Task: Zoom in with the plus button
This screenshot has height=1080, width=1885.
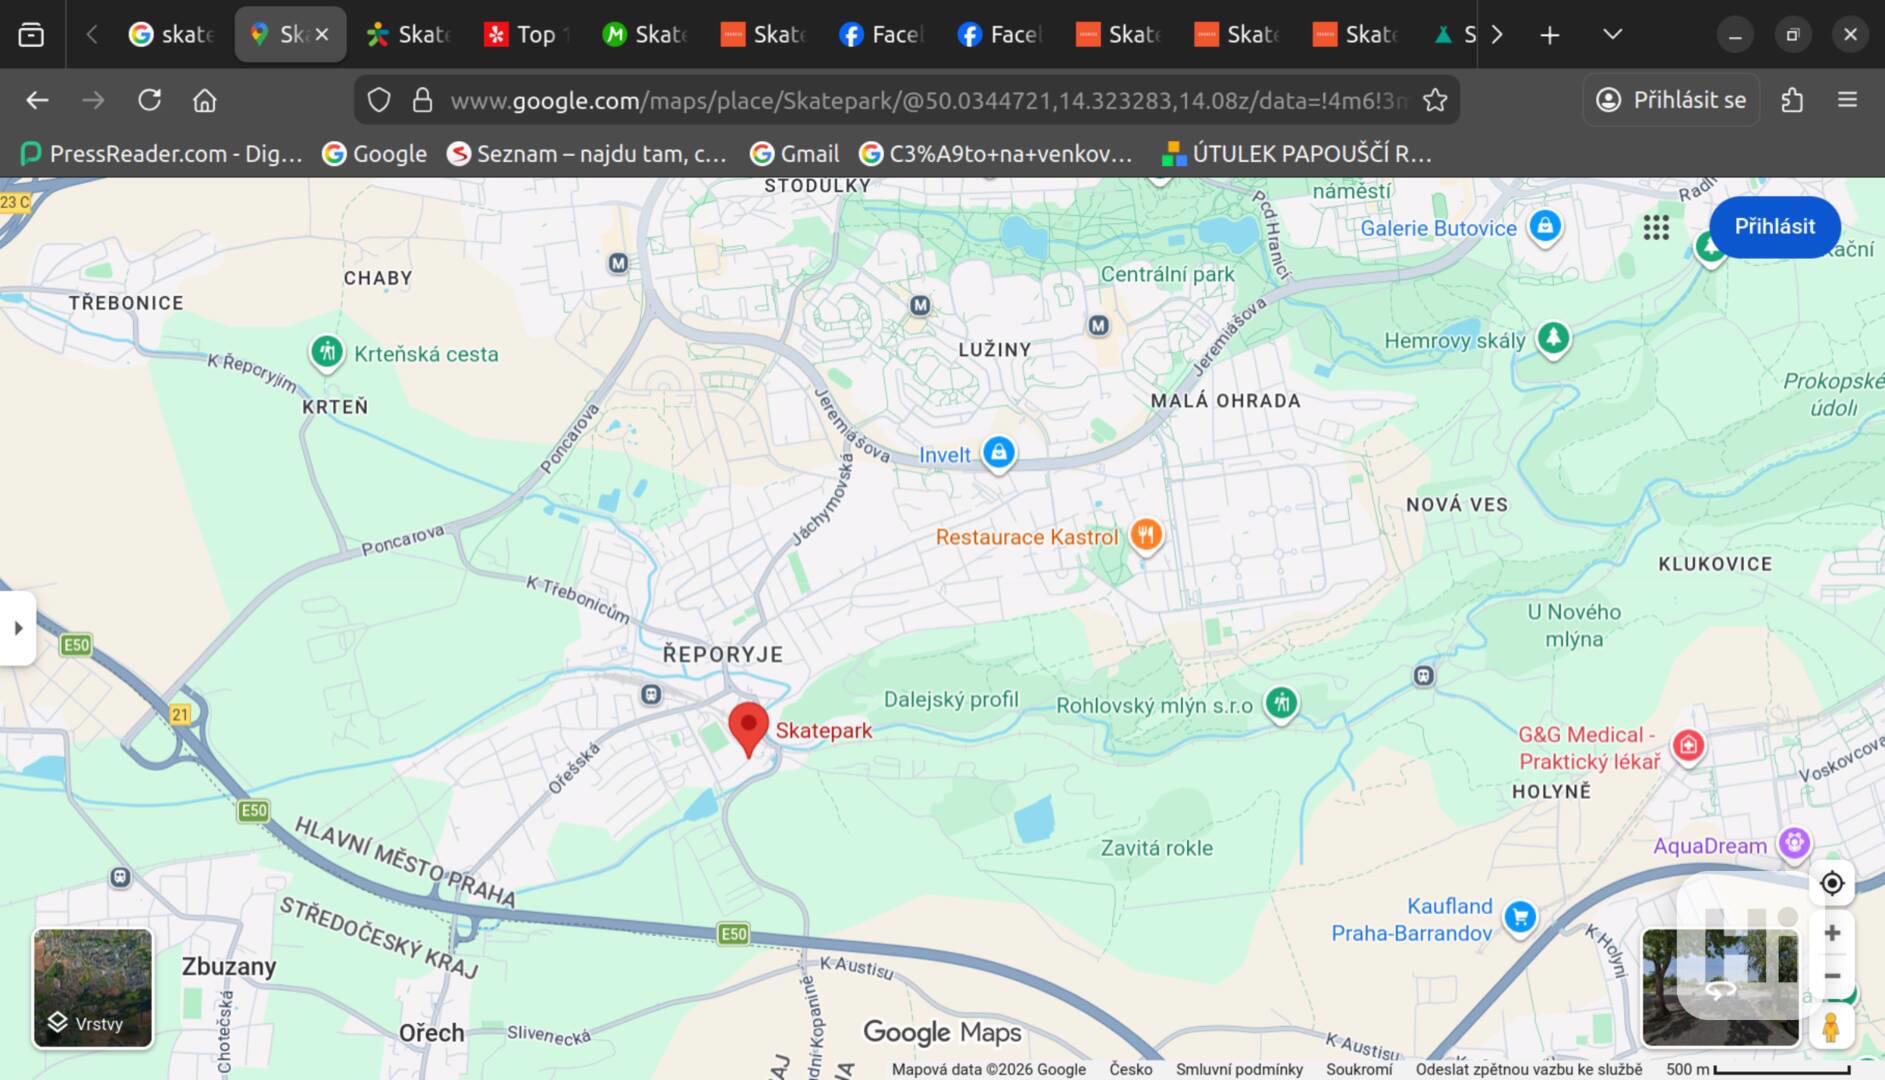Action: click(1831, 933)
